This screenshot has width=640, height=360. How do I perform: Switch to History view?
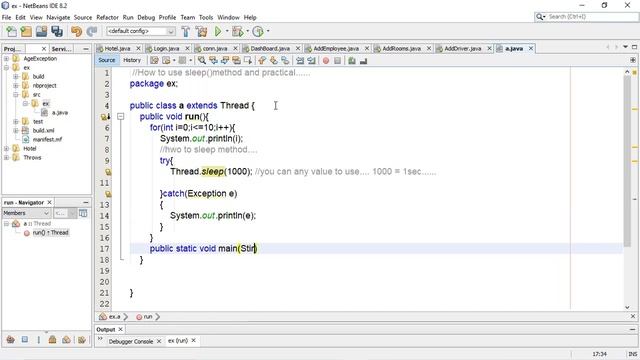(132, 60)
